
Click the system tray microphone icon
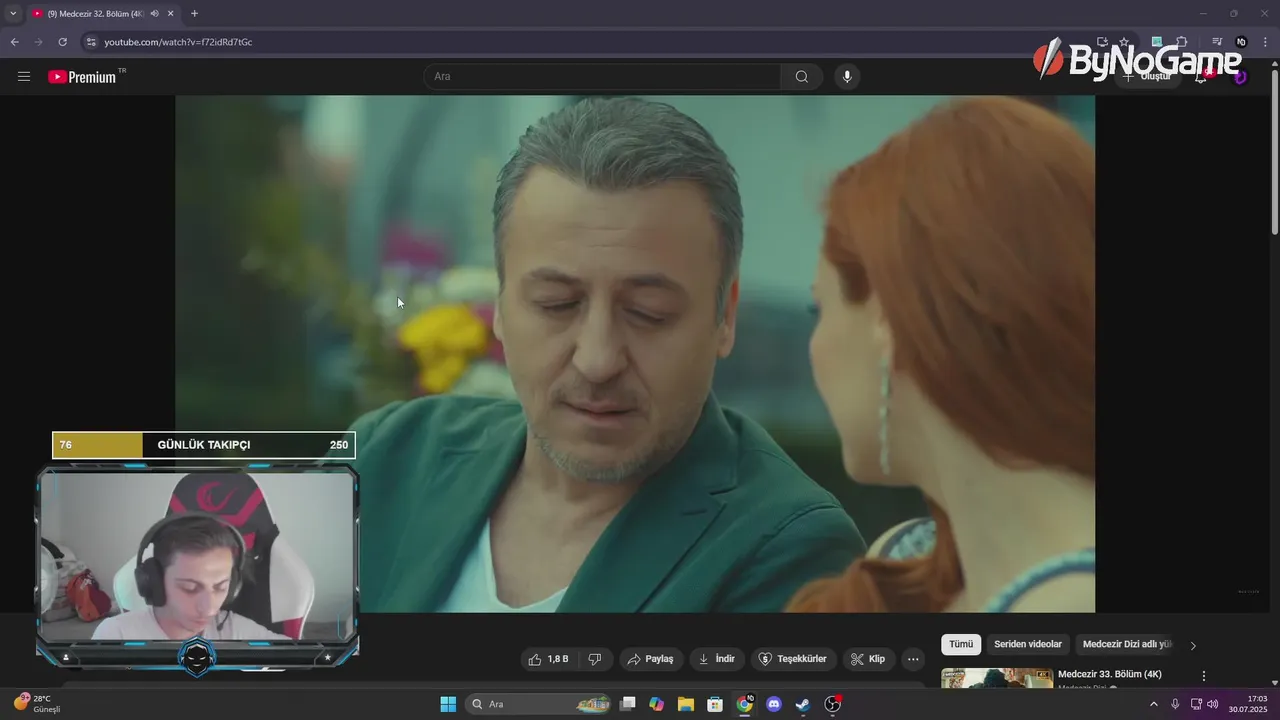point(1175,704)
